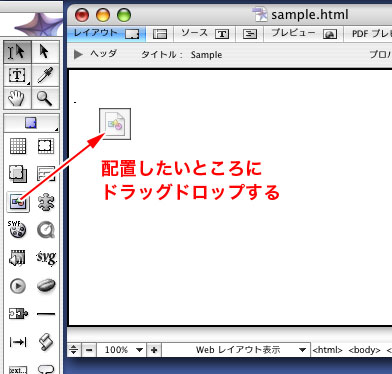392x374 pixels.
Task: Choose the Smart Object image icon
Action: [x=18, y=202]
